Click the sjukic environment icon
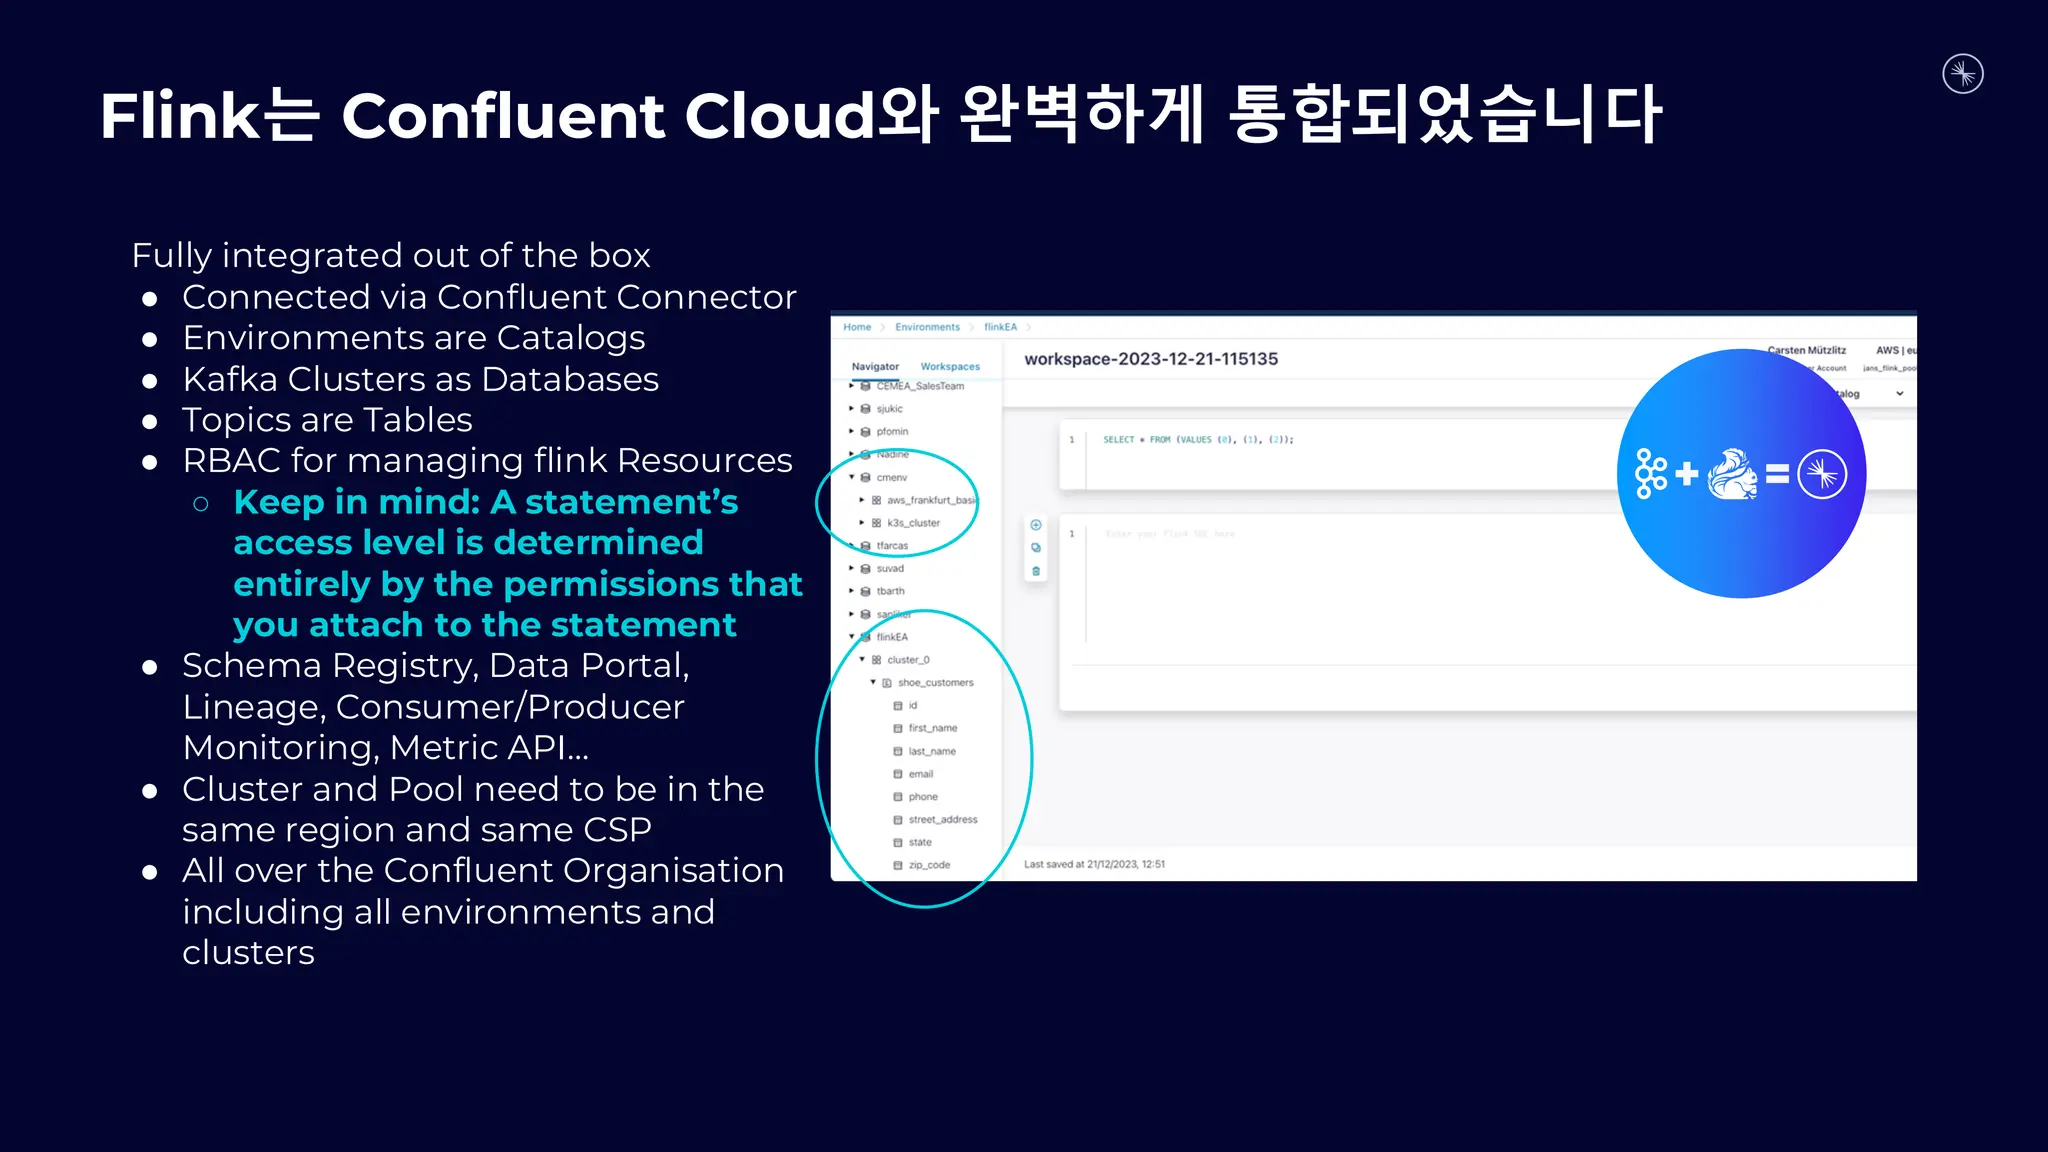 [866, 409]
